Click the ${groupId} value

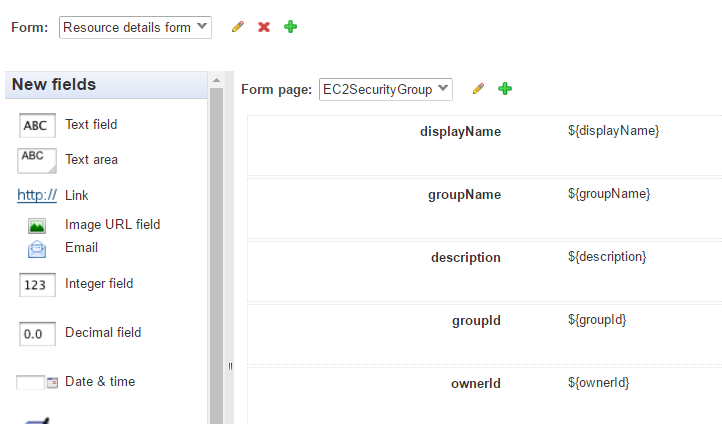pos(597,319)
